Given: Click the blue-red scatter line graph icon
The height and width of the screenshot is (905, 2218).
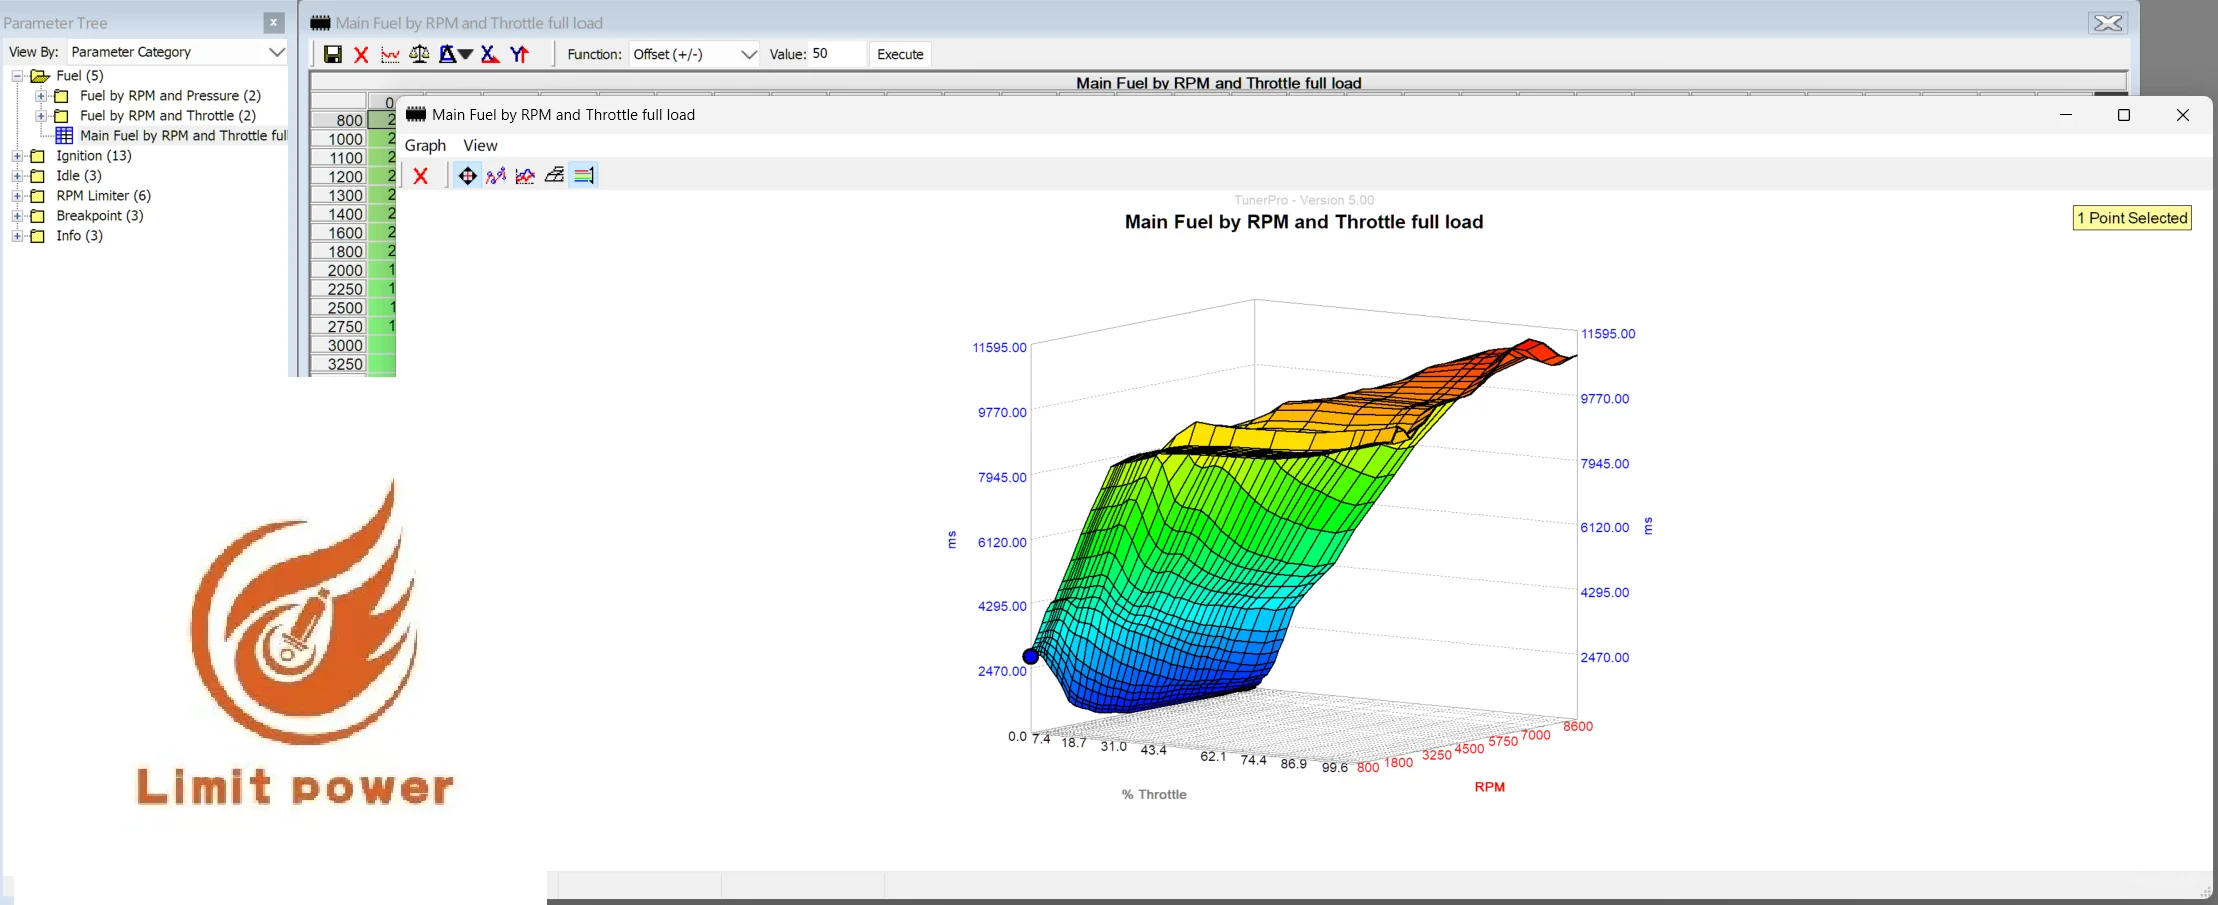Looking at the screenshot, I should (x=496, y=176).
